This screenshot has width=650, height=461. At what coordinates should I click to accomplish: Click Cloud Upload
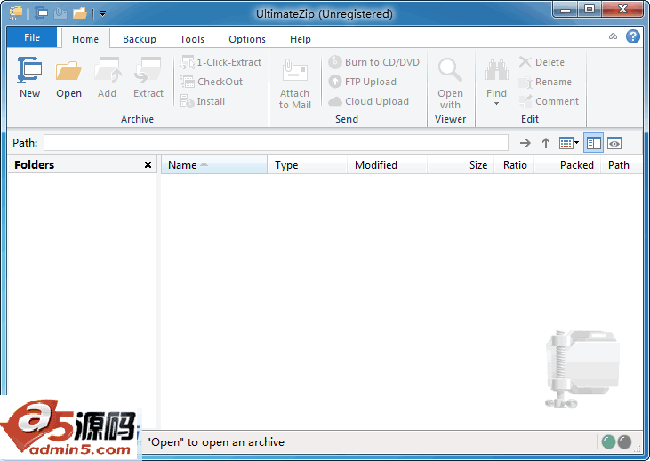point(369,101)
